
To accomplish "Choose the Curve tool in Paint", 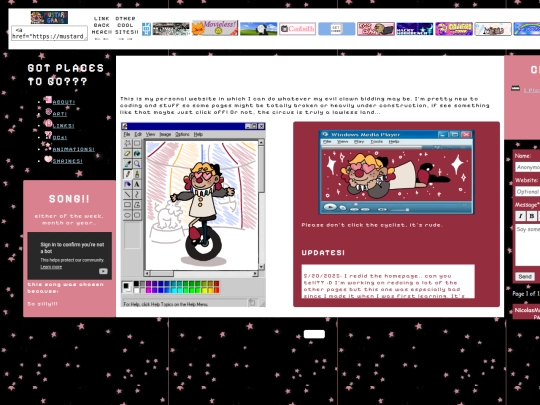I will click(137, 195).
